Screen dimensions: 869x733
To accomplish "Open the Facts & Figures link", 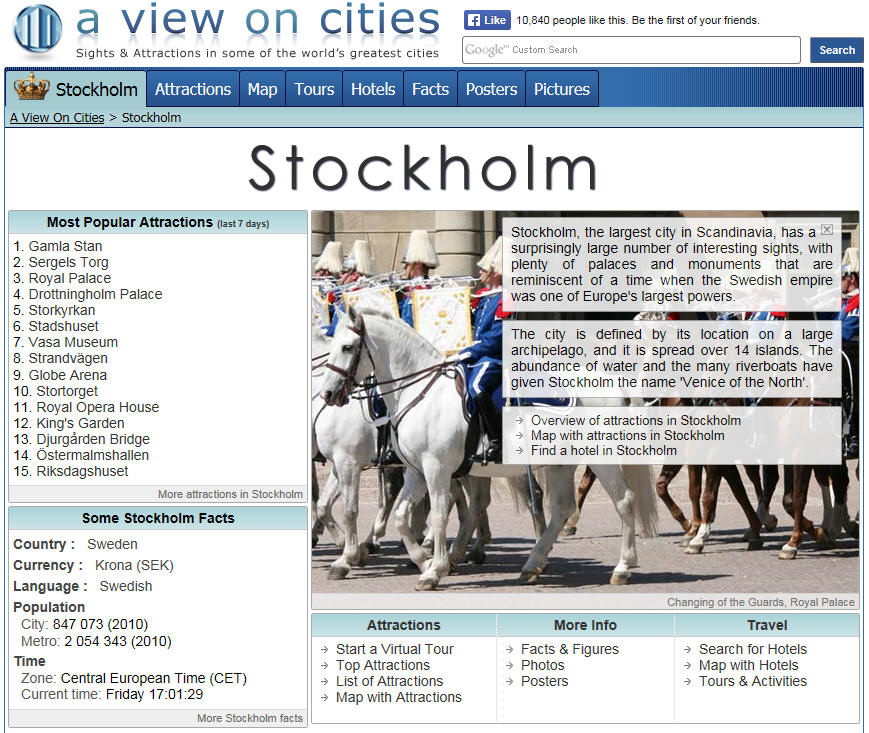I will tap(570, 649).
